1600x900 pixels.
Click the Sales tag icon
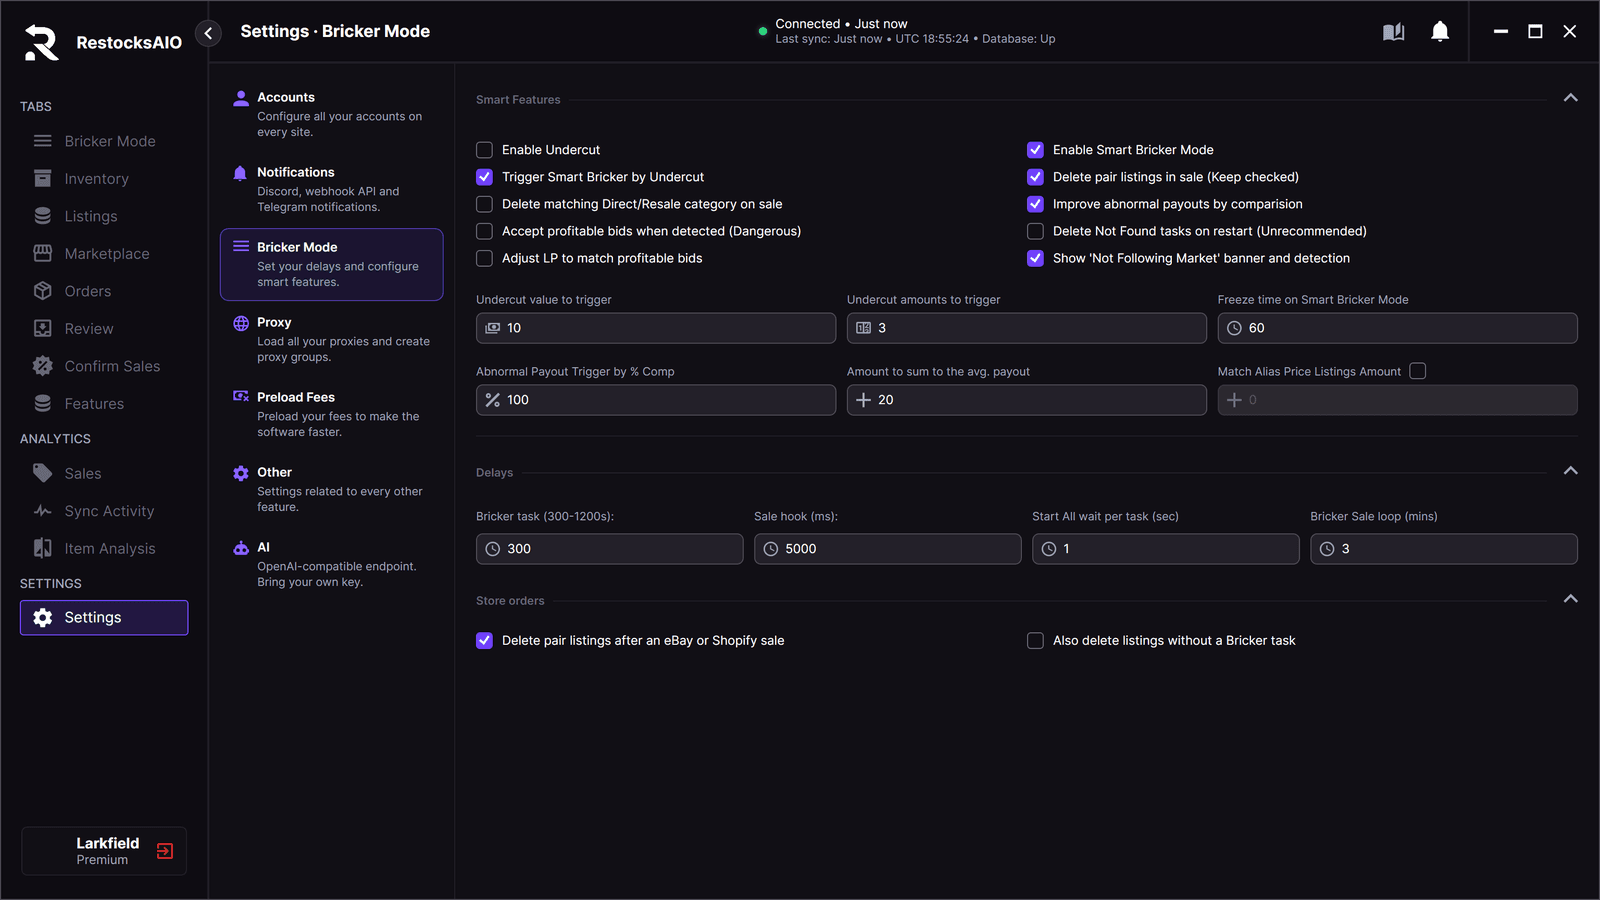point(43,473)
